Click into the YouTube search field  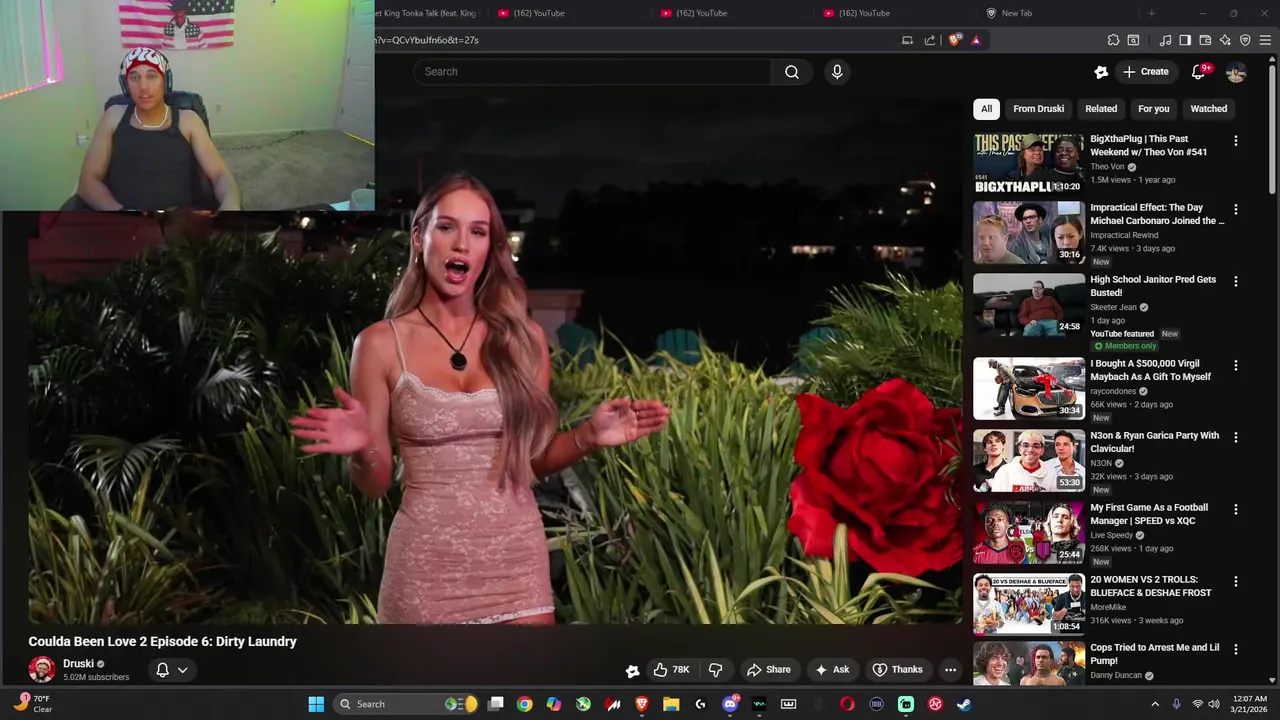click(592, 72)
